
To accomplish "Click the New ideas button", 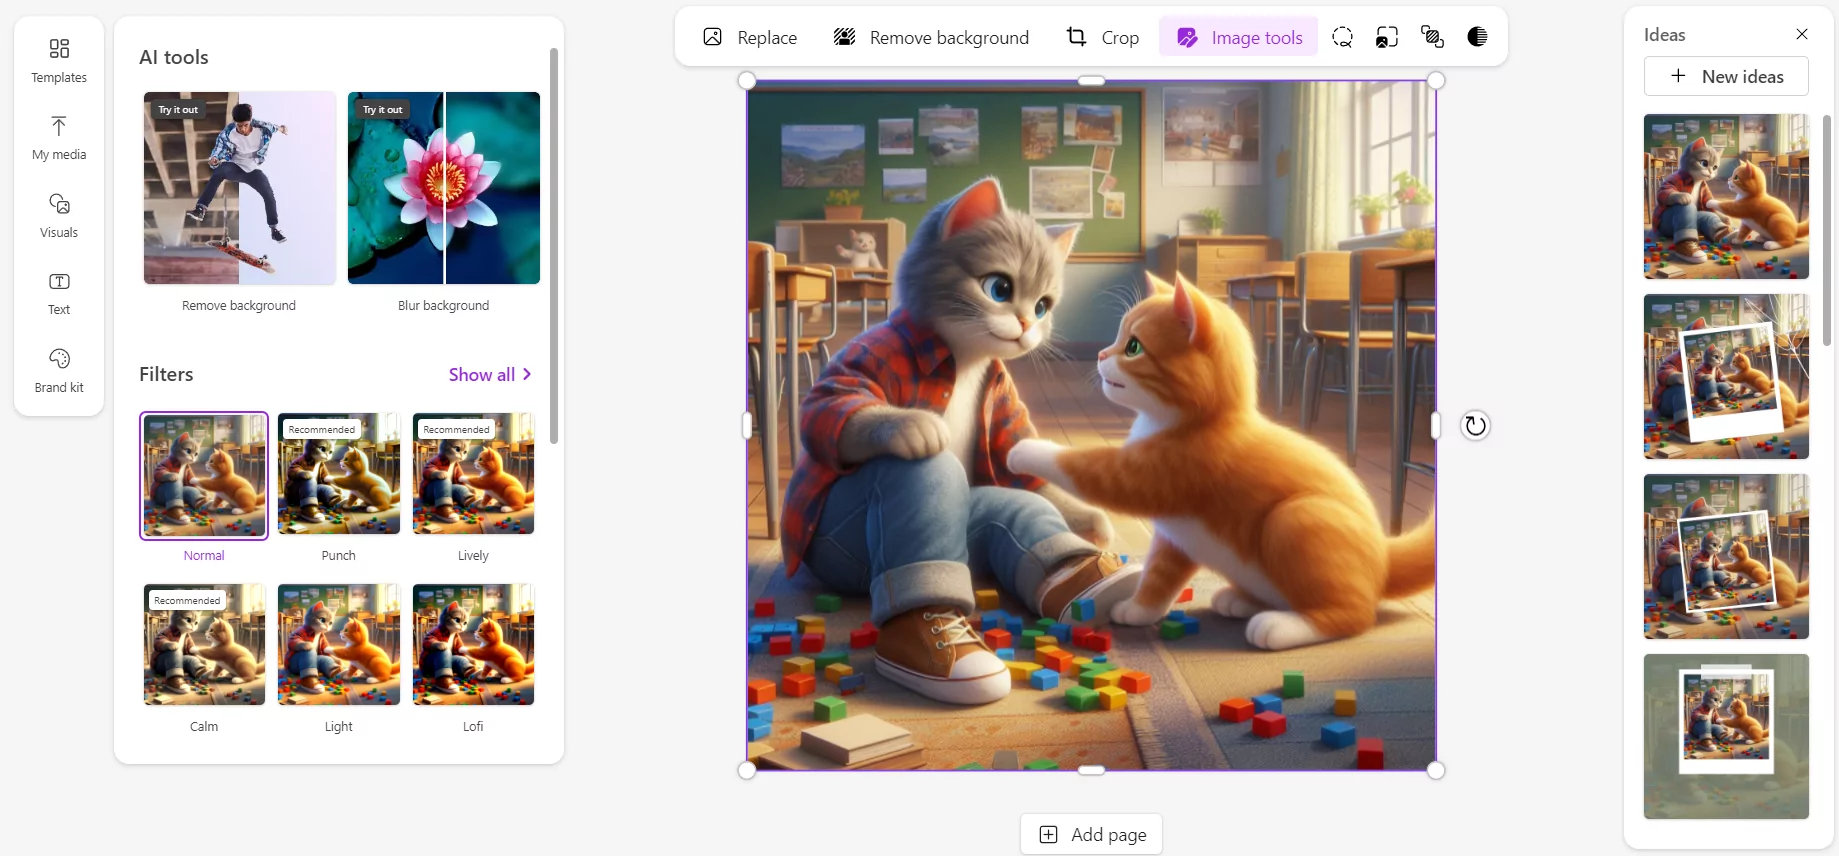I will 1726,76.
